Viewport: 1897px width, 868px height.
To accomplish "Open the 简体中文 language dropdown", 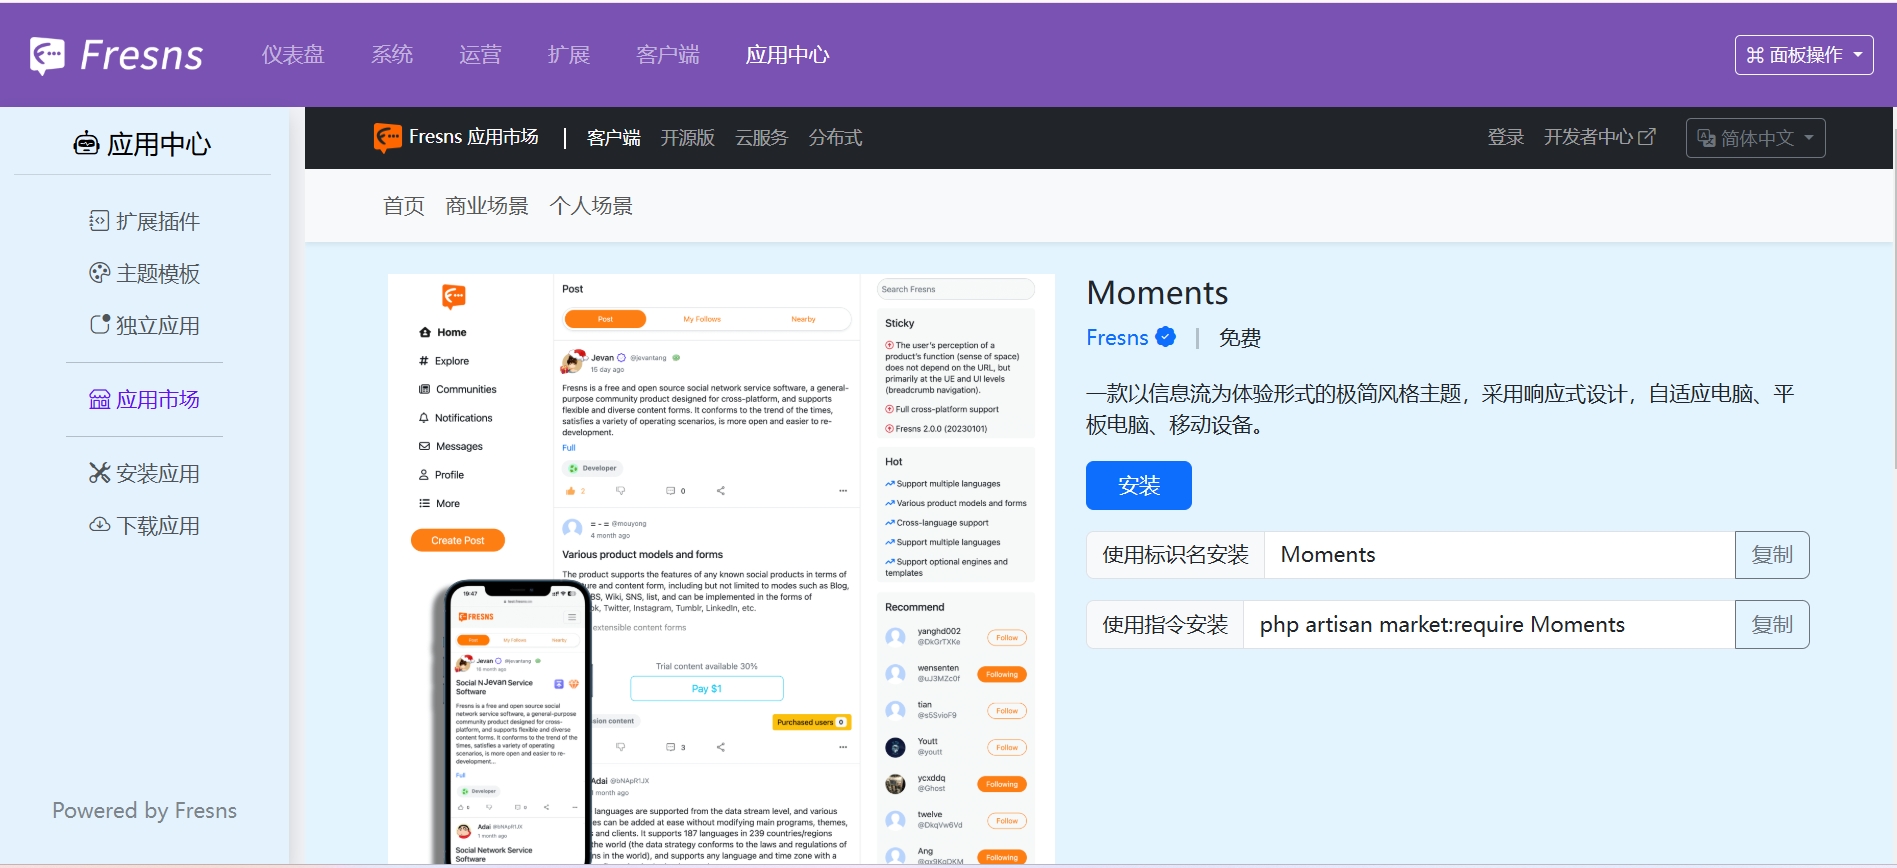I will pos(1755,138).
